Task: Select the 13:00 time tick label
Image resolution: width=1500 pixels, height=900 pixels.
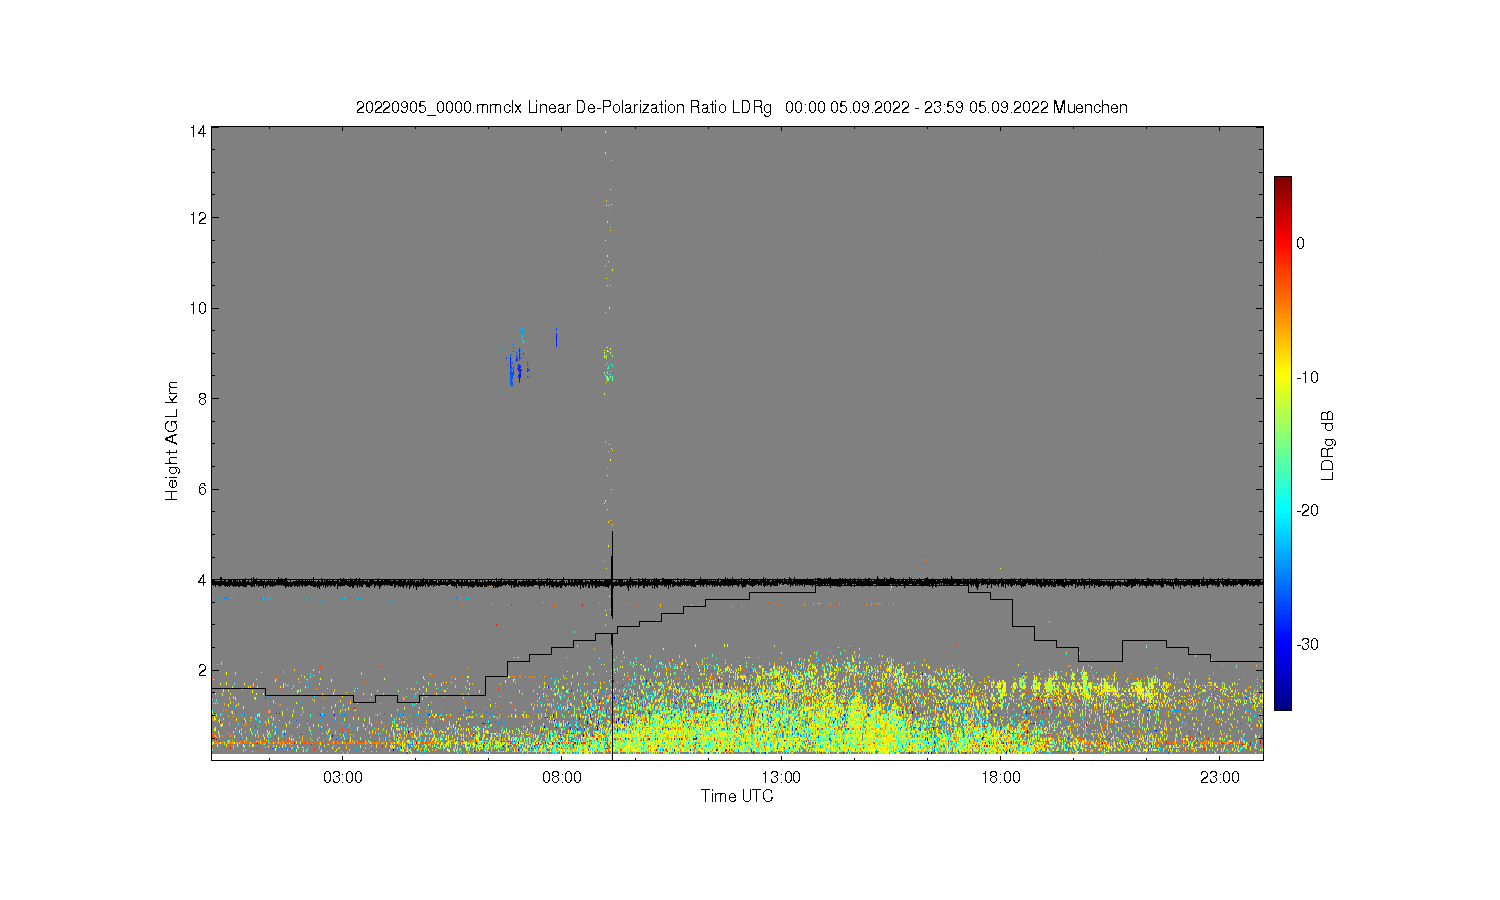Action: (781, 777)
